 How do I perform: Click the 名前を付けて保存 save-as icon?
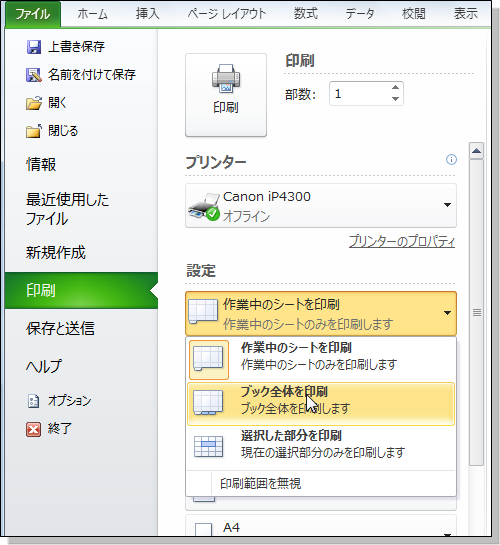pyautogui.click(x=34, y=75)
